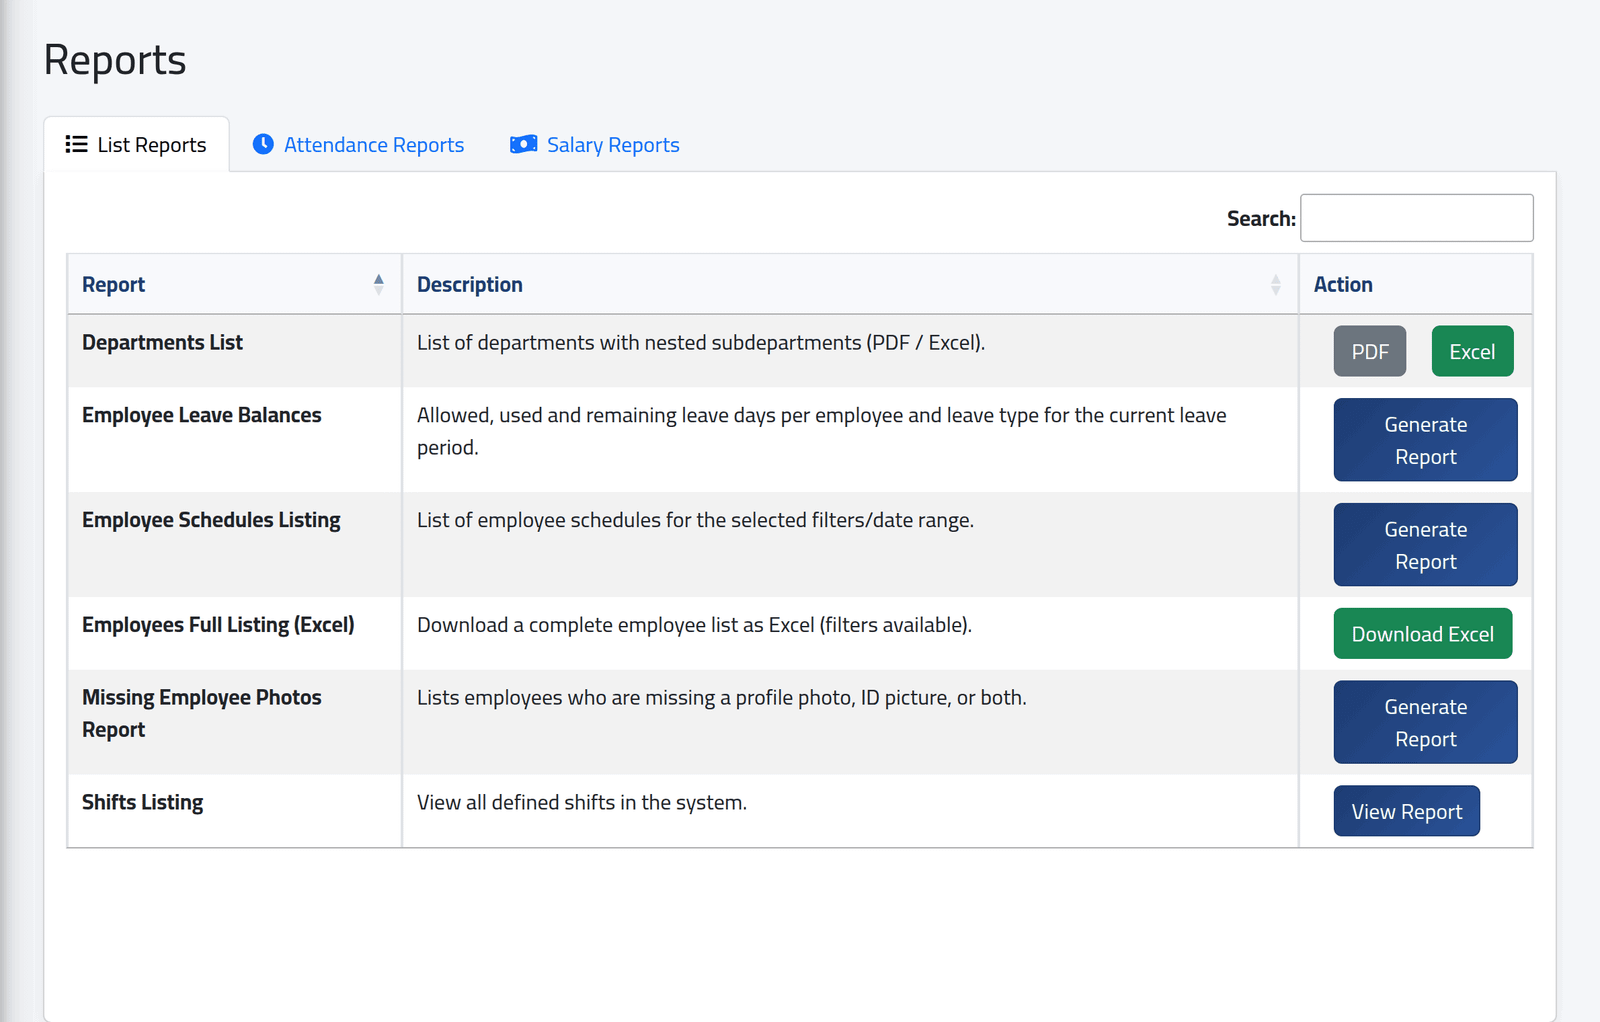1600x1022 pixels.
Task: Click the list icon on List Reports tab
Action: pyautogui.click(x=76, y=144)
